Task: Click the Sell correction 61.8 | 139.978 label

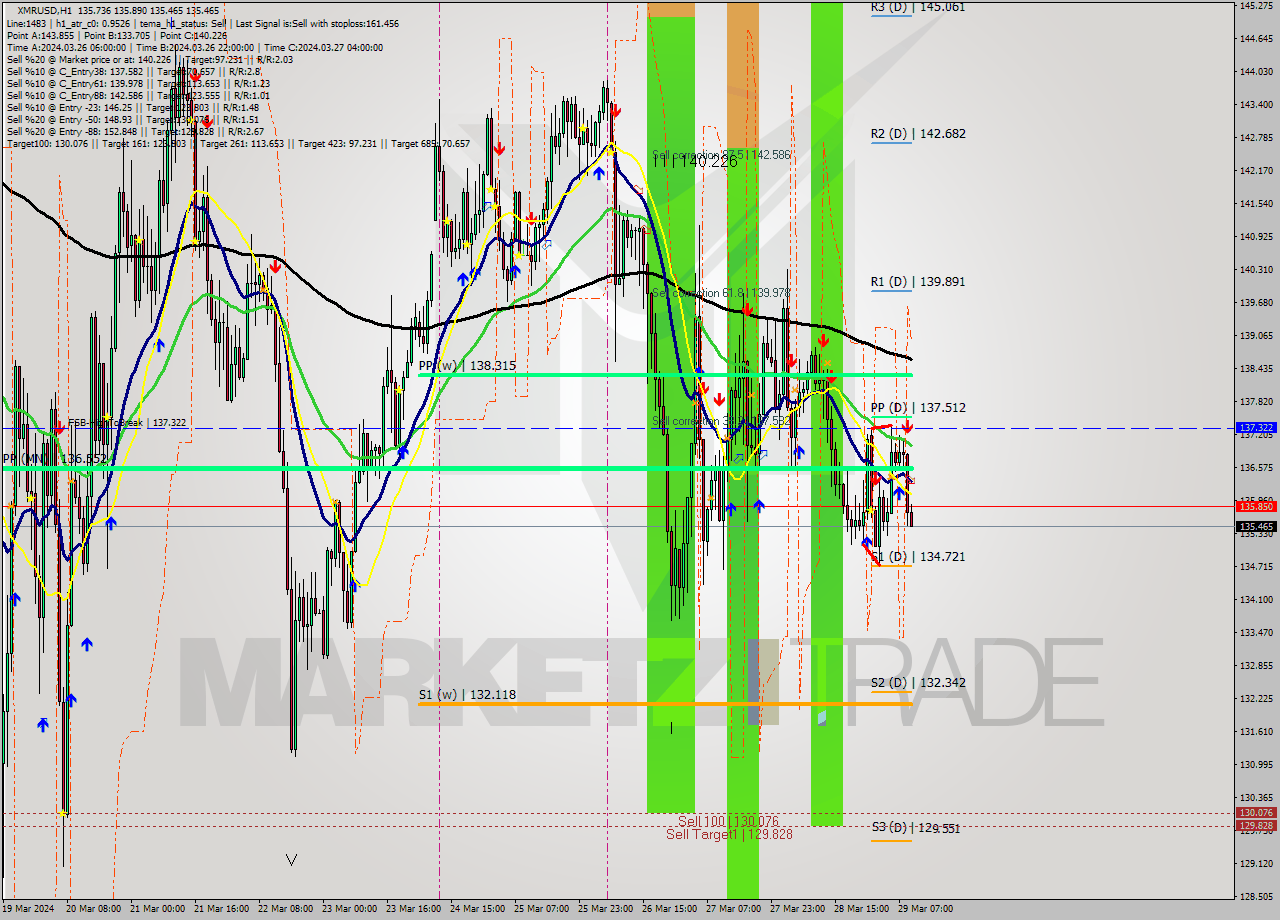Action: (x=721, y=293)
